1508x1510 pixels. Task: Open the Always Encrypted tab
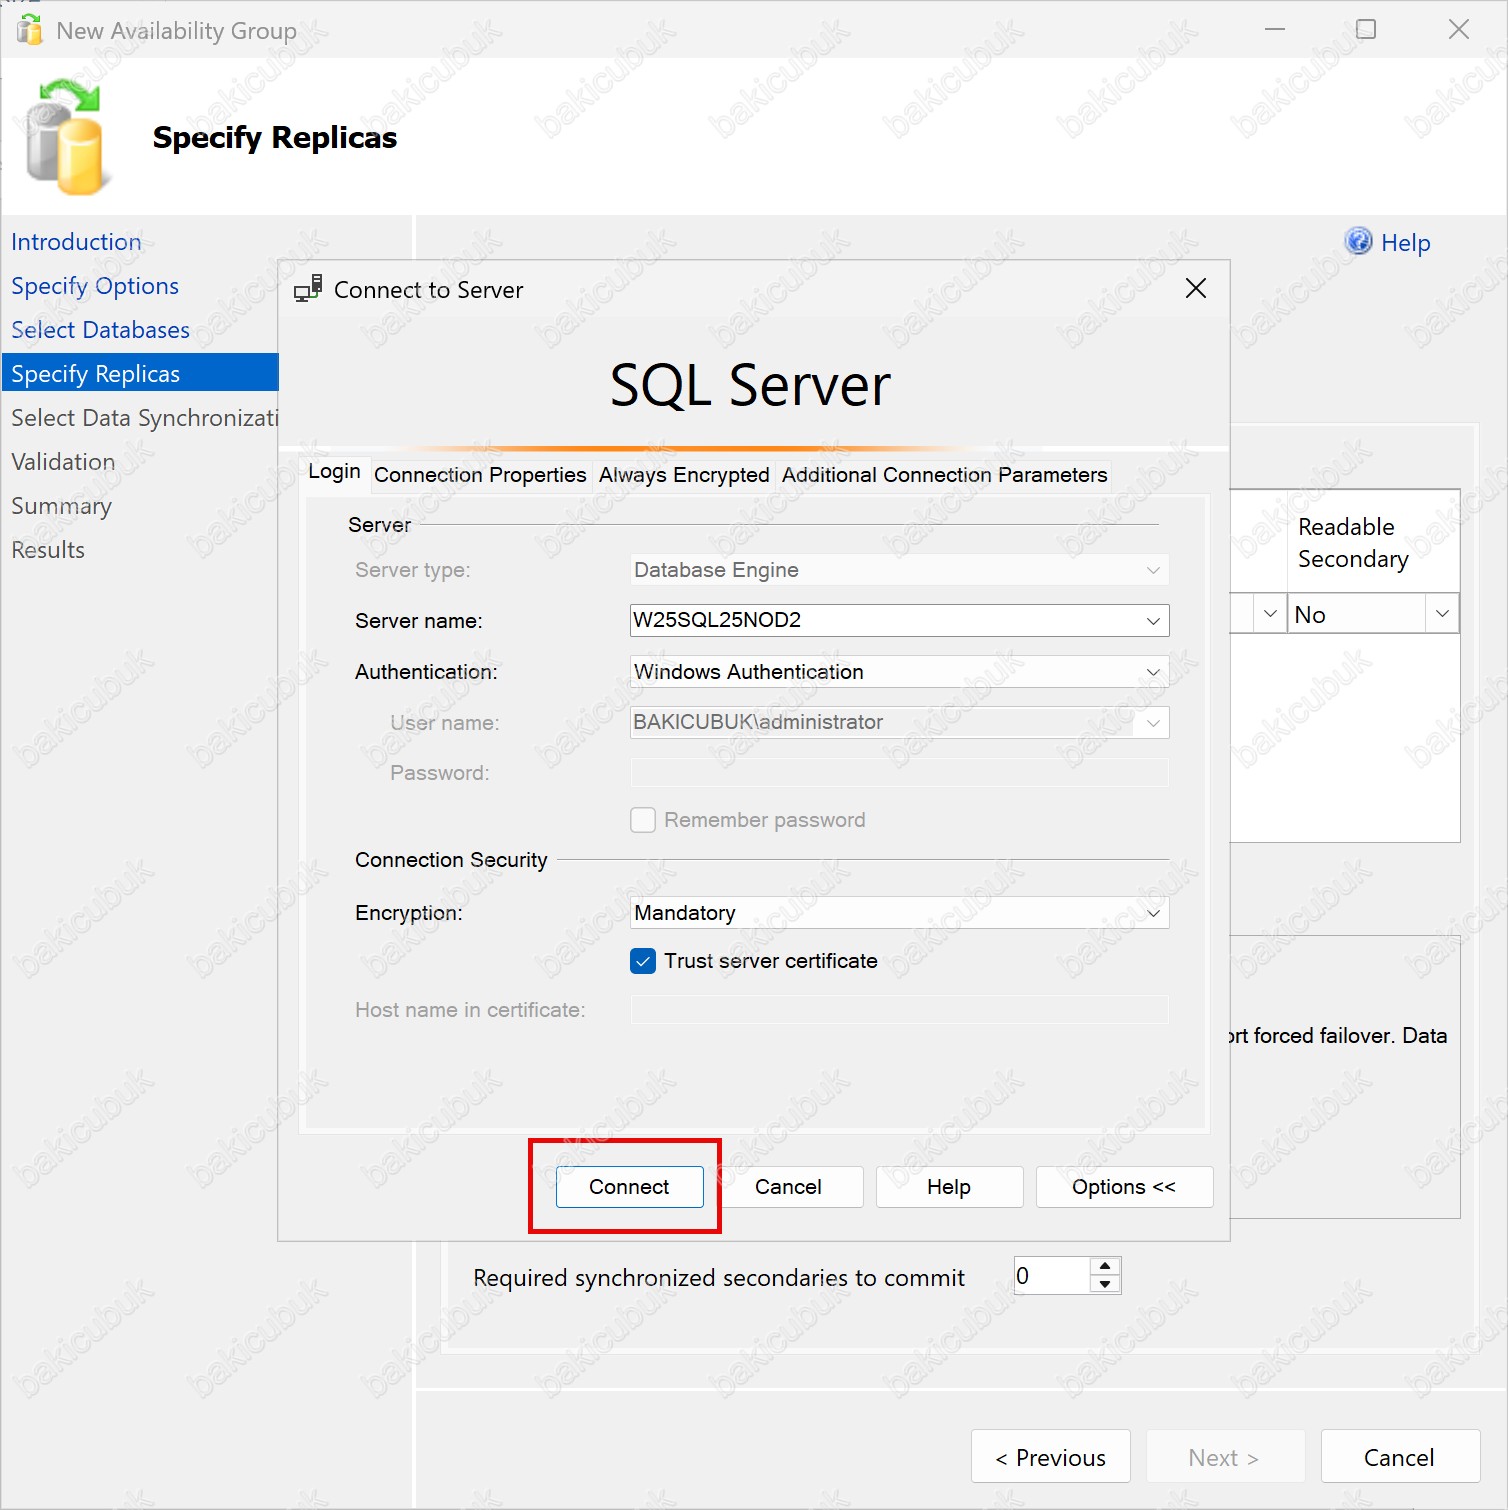(684, 475)
